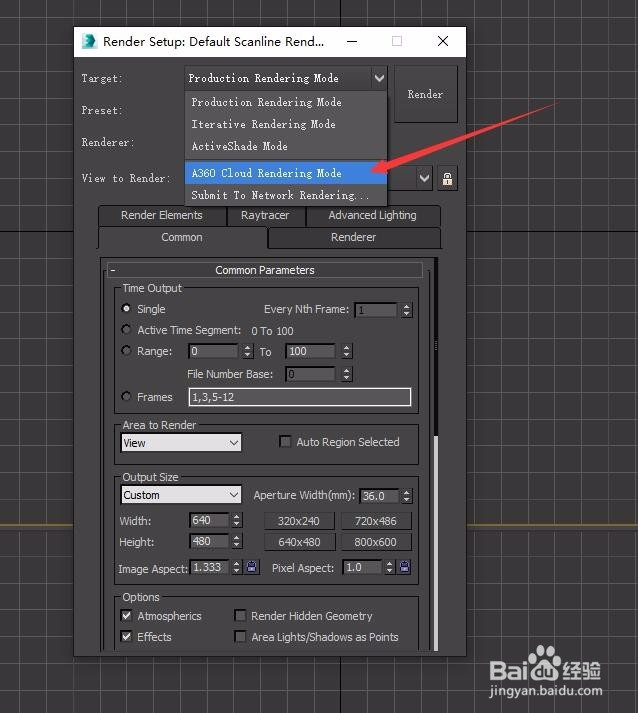
Task: Toggle the Image Aspect lock icon
Action: click(x=251, y=567)
